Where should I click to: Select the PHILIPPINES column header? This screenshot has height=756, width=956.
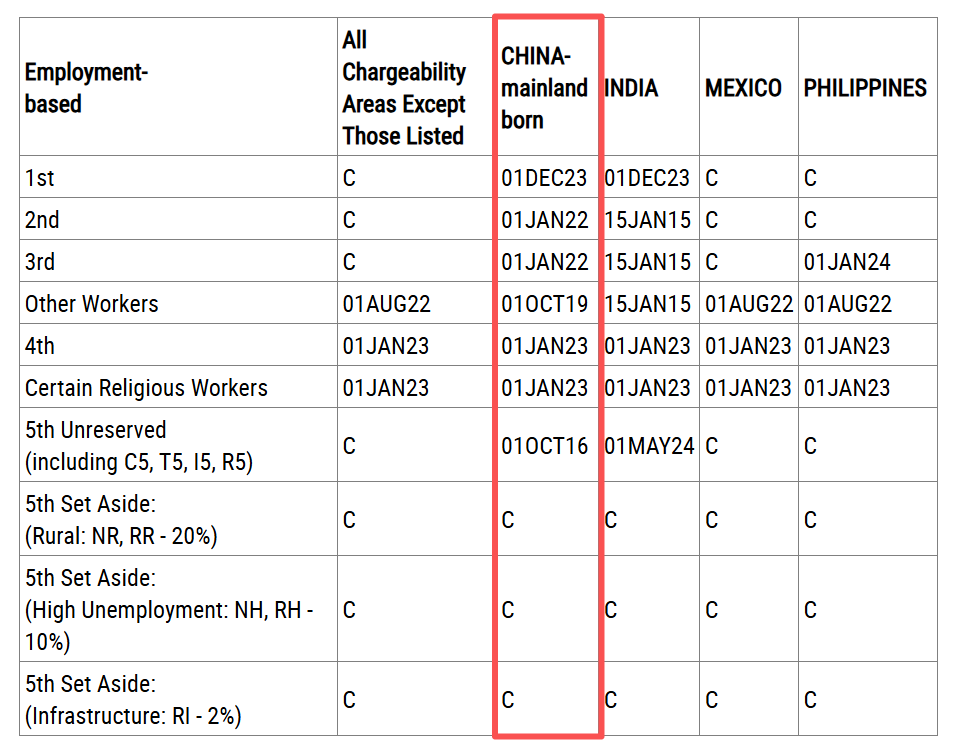click(x=865, y=88)
